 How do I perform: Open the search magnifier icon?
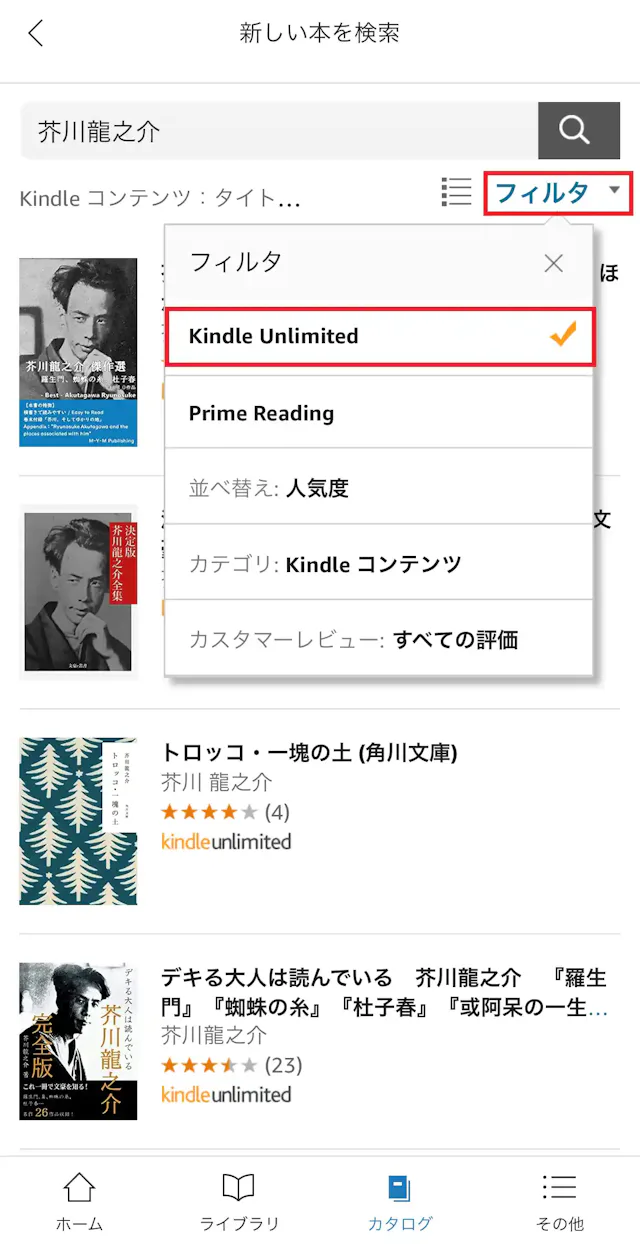[578, 130]
